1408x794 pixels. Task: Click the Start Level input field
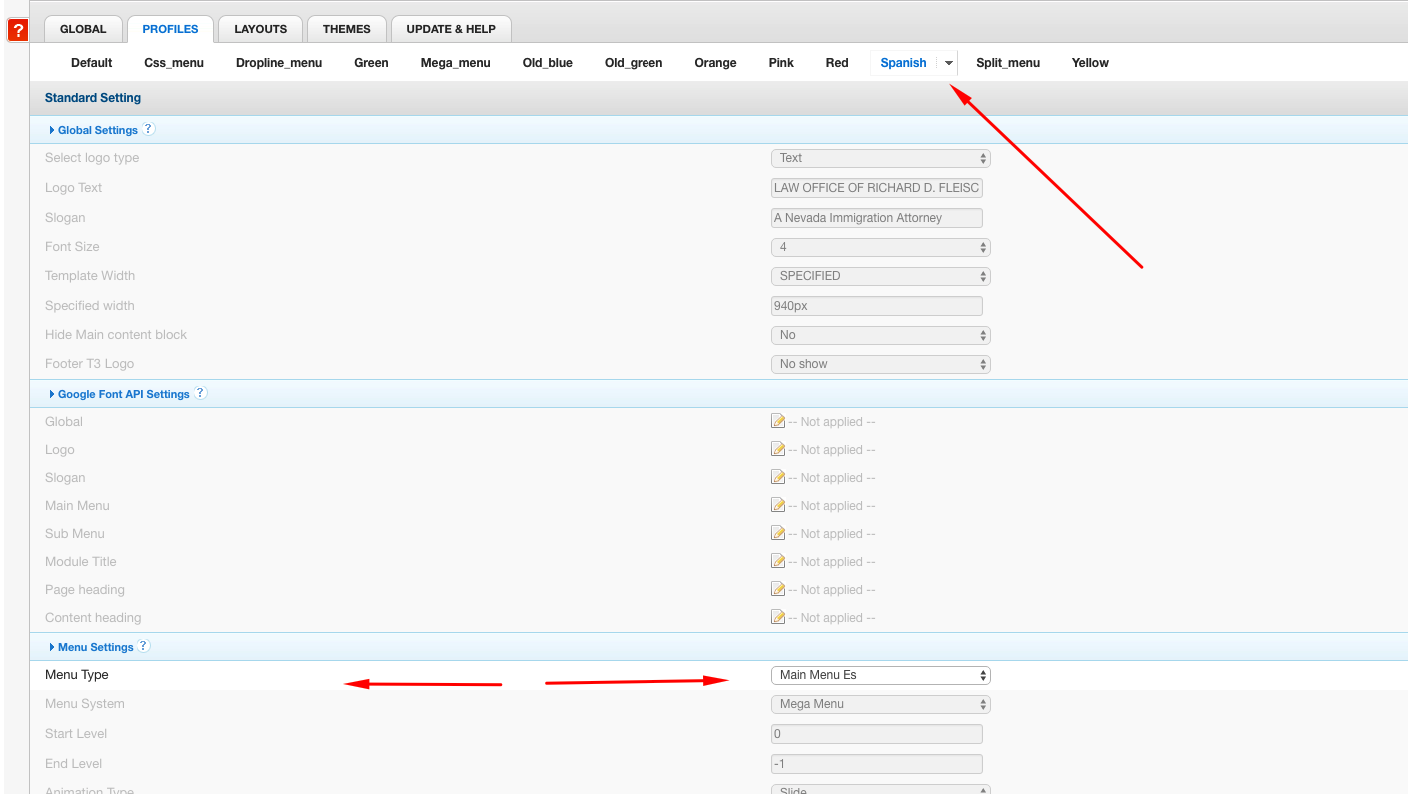(x=877, y=734)
